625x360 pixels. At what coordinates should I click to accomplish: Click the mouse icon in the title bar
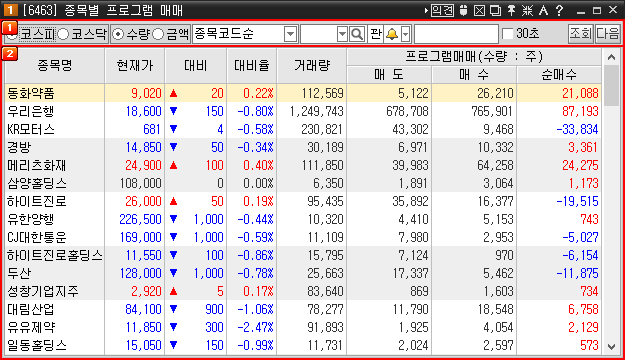463,10
